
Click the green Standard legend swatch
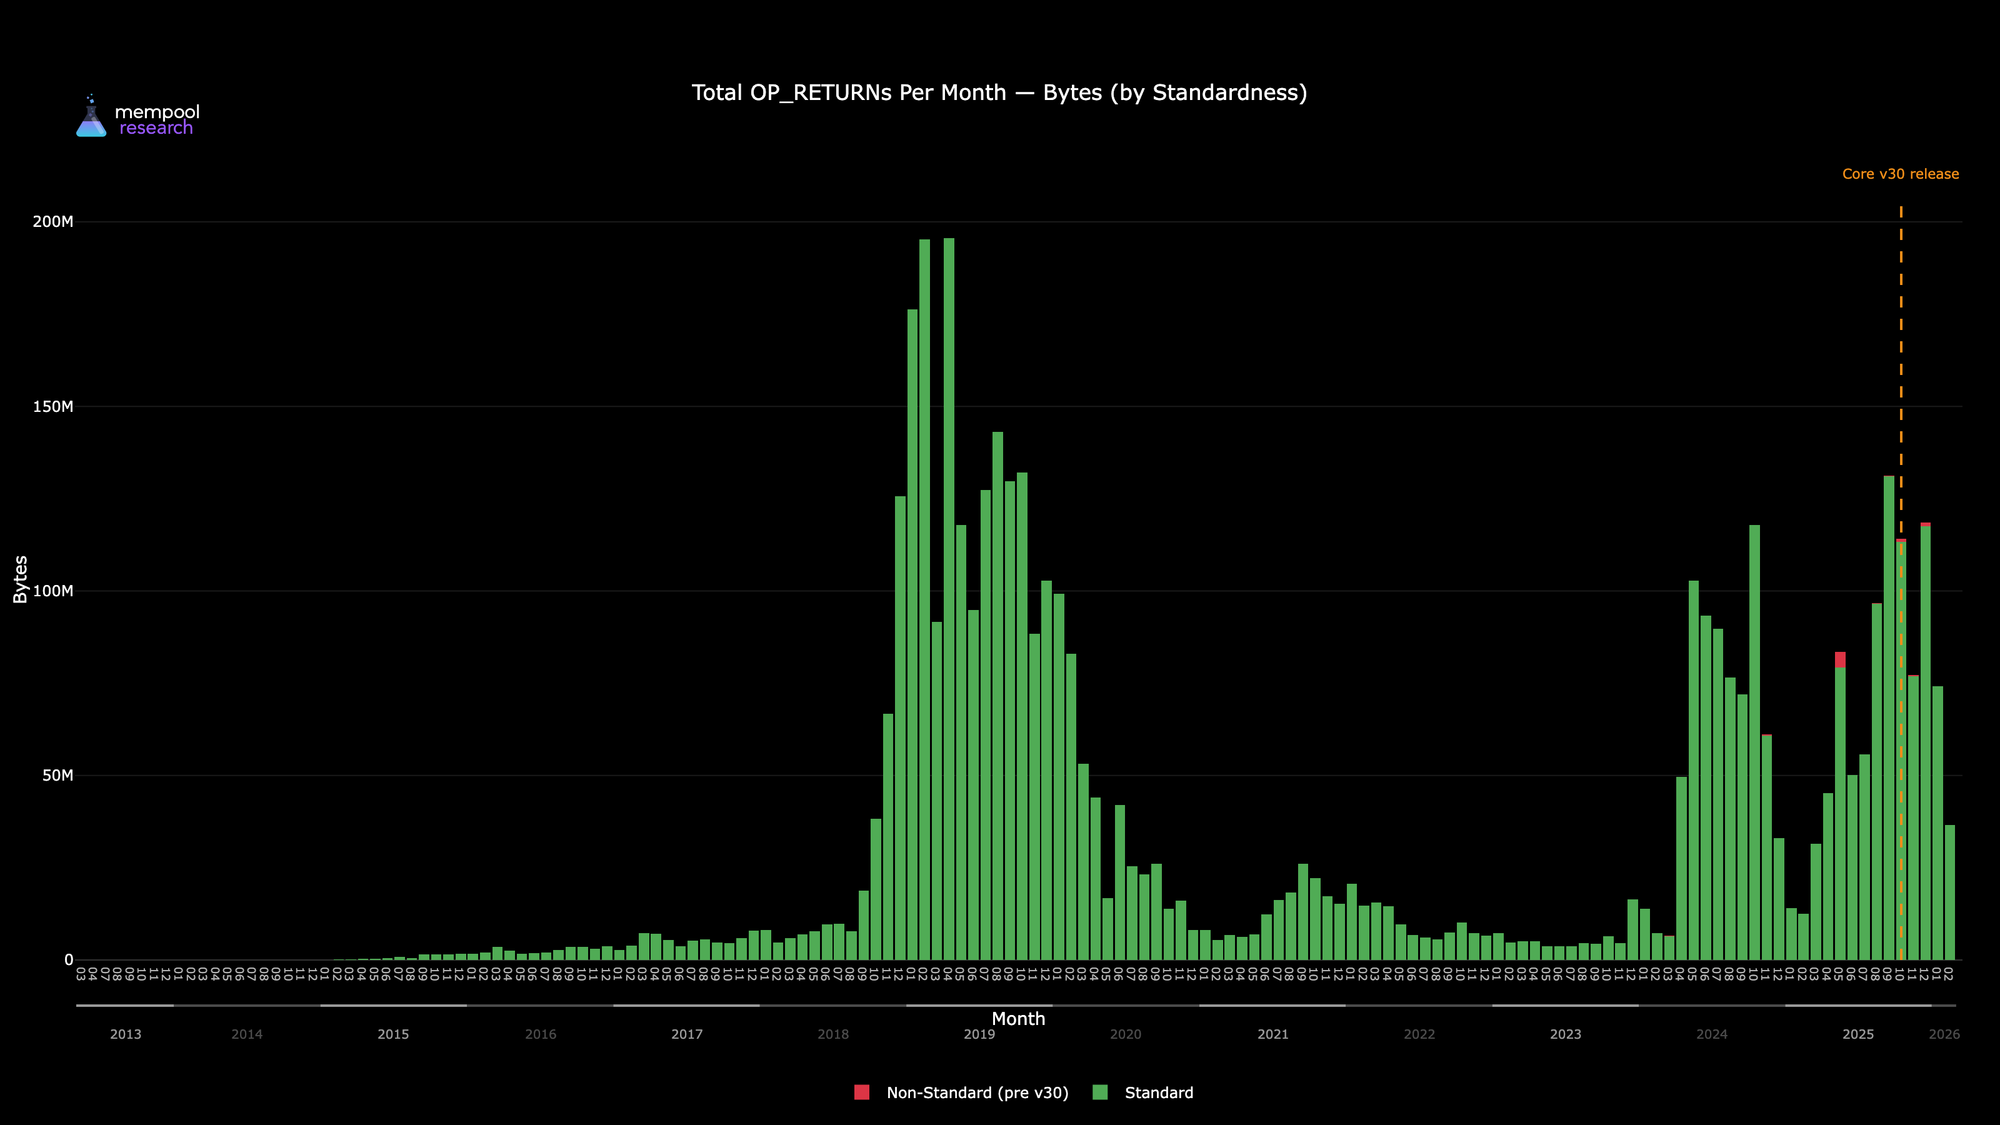pos(1100,1092)
